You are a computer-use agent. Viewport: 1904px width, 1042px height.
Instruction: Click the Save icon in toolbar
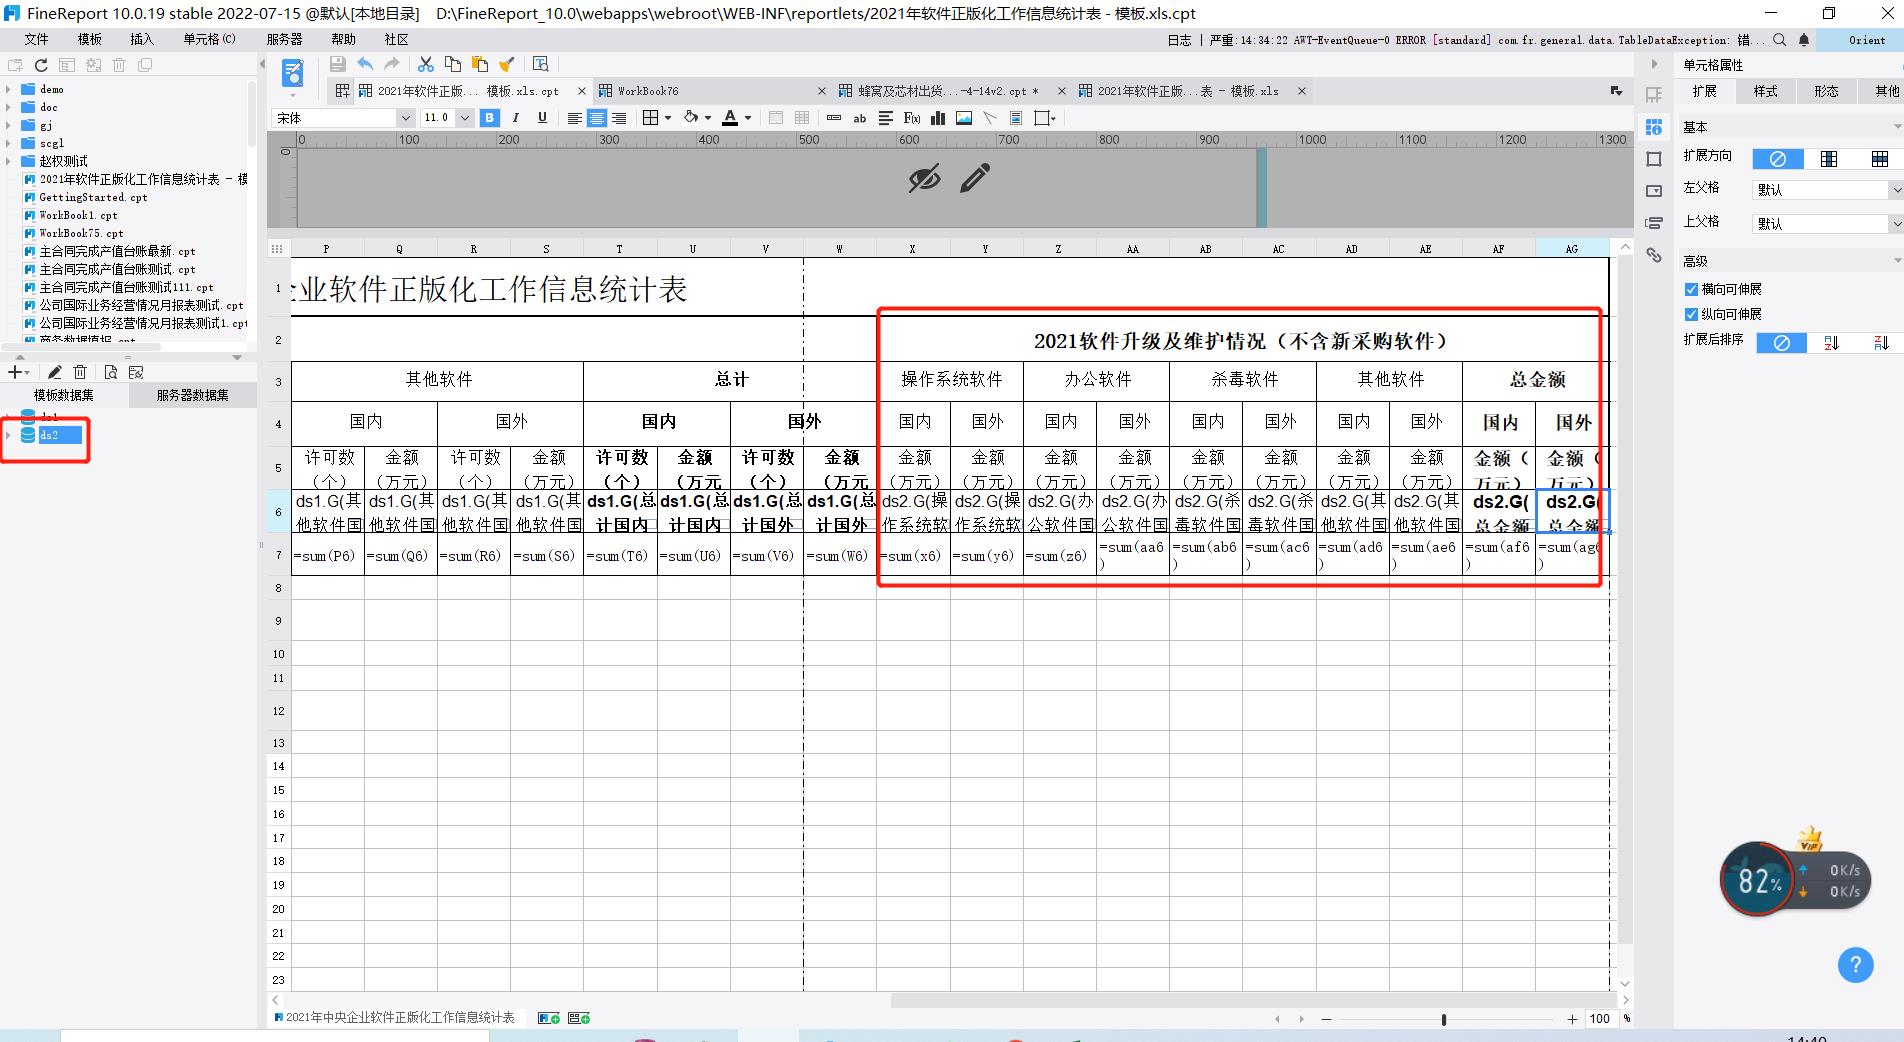click(x=338, y=64)
